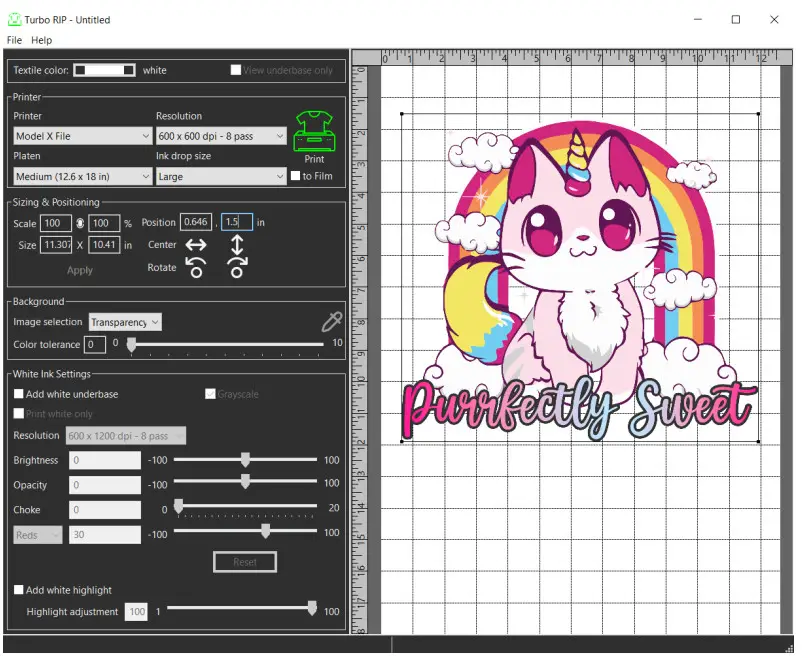Click the top-left selection handle of artwork
This screenshot has height=661, width=809.
click(x=402, y=114)
